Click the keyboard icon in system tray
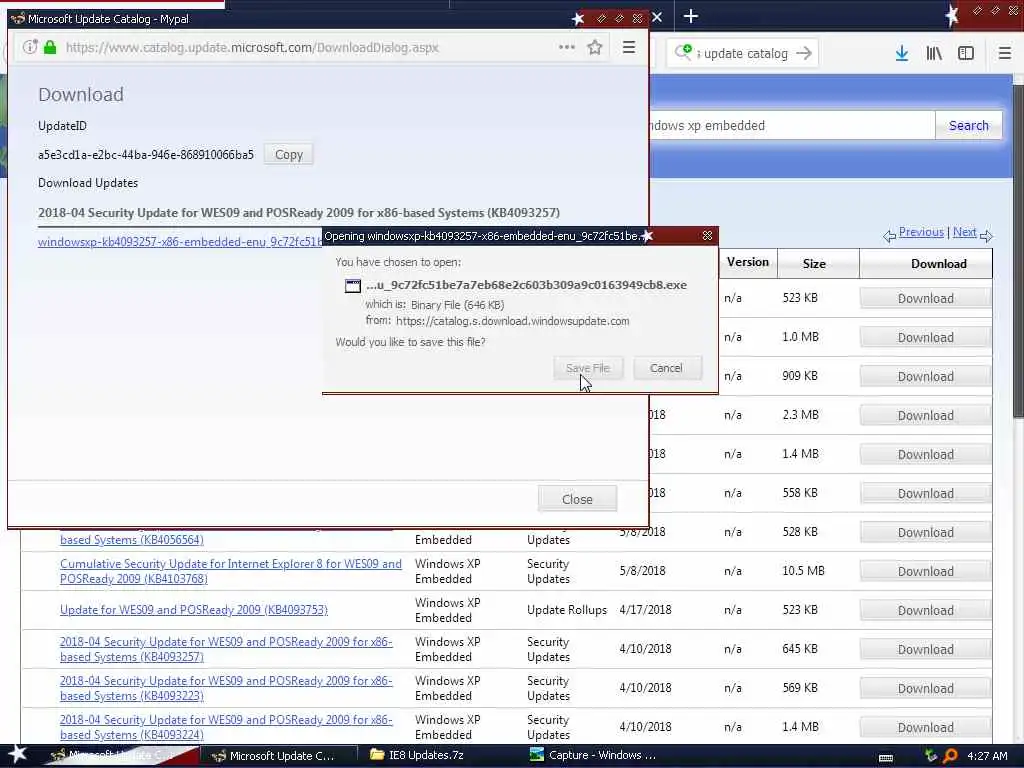 click(x=886, y=758)
